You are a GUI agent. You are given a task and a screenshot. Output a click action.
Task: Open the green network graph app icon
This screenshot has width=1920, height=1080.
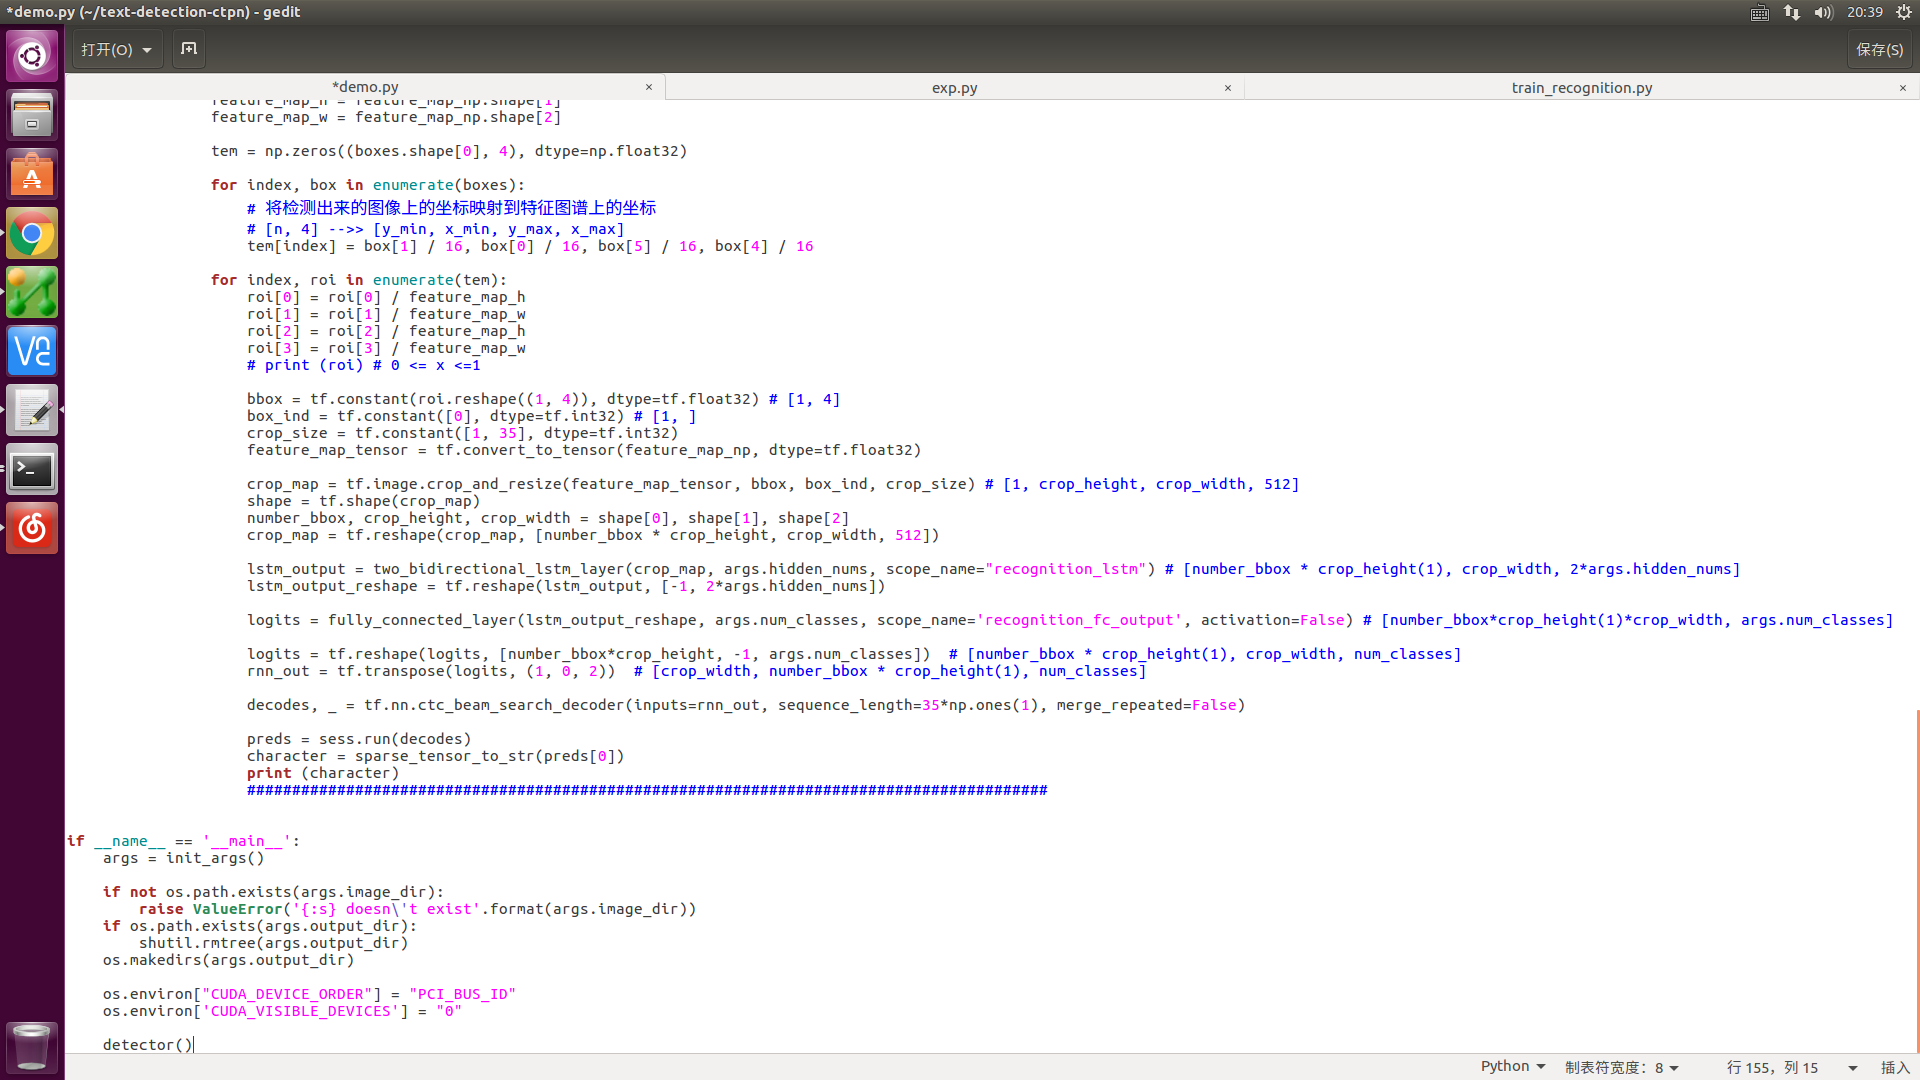tap(32, 293)
